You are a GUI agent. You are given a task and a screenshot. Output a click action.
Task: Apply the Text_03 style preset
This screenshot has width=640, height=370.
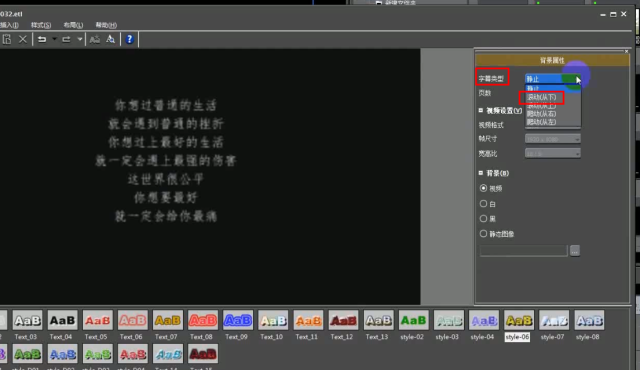[27, 321]
